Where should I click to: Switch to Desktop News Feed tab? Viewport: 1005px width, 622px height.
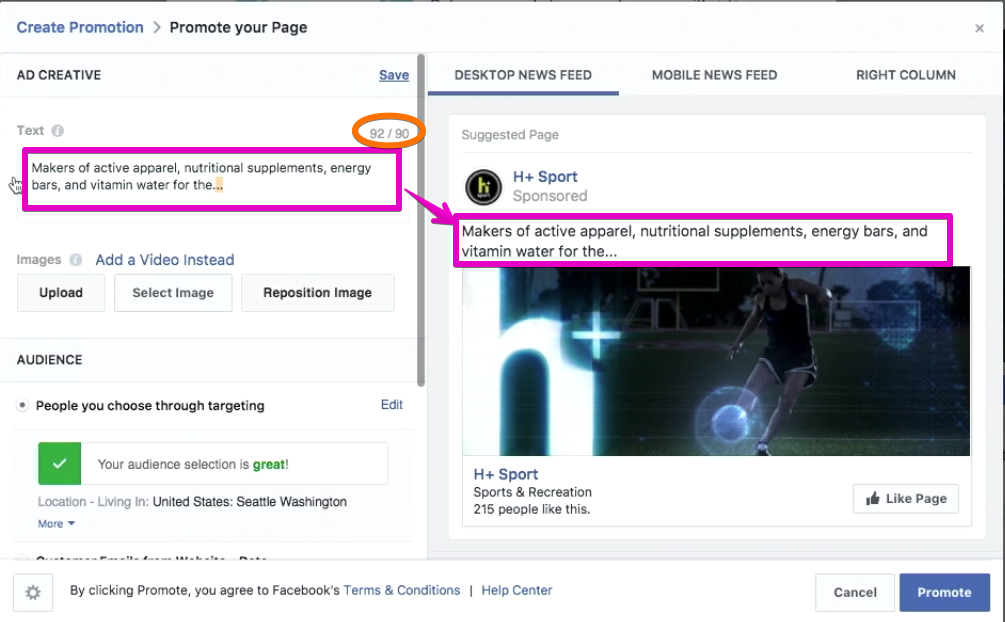point(523,75)
